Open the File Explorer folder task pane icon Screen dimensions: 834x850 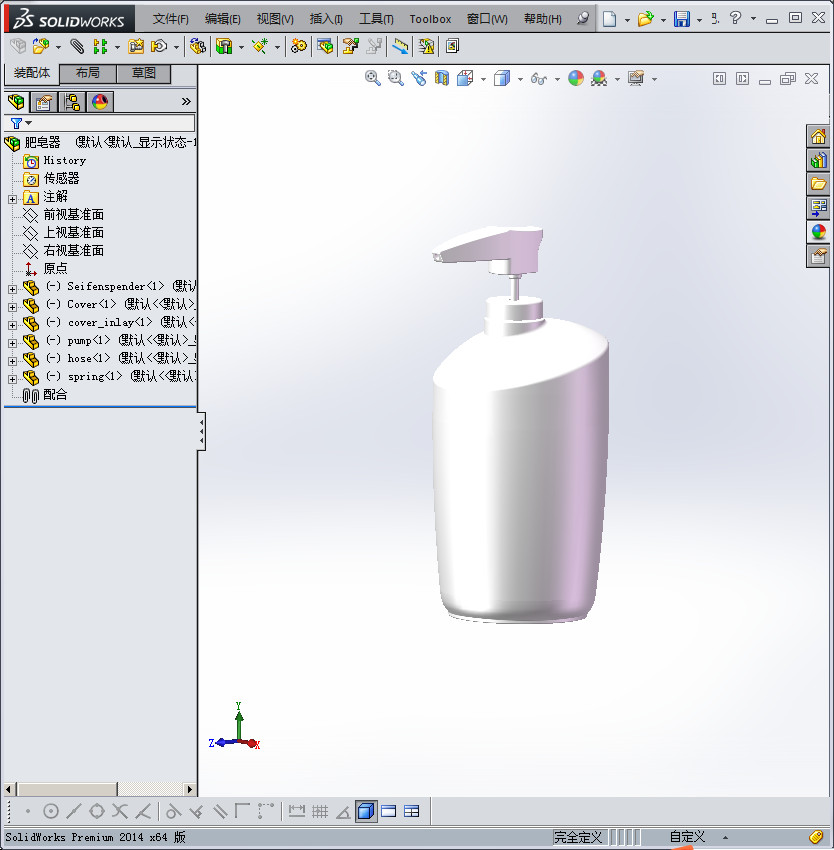point(819,184)
